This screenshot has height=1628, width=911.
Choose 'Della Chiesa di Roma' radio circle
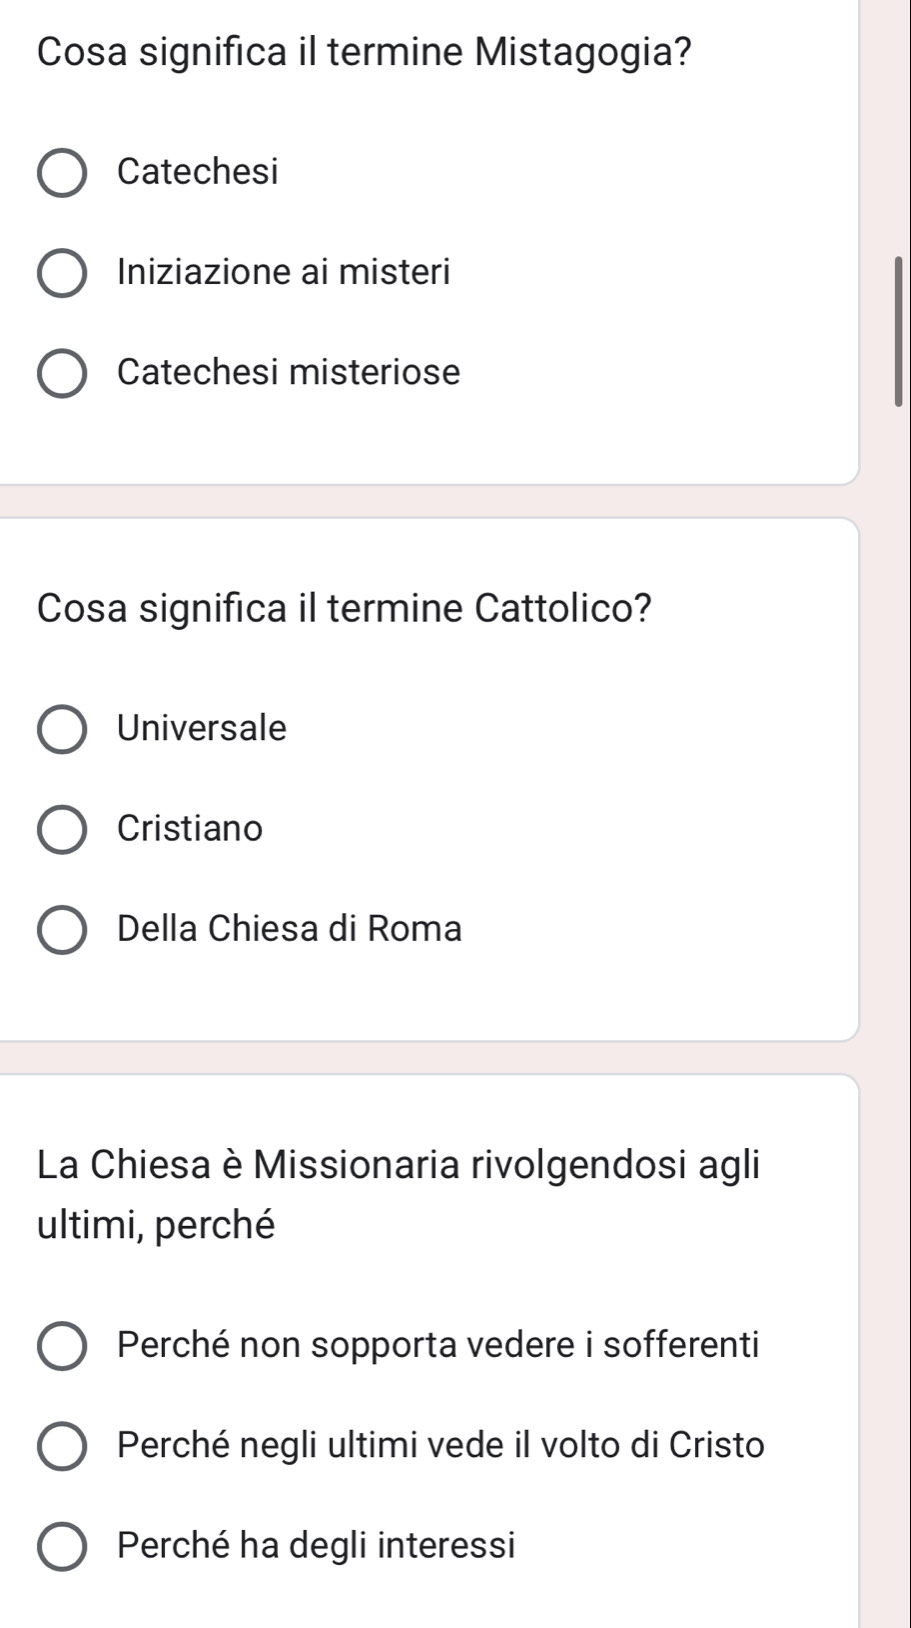click(x=62, y=929)
